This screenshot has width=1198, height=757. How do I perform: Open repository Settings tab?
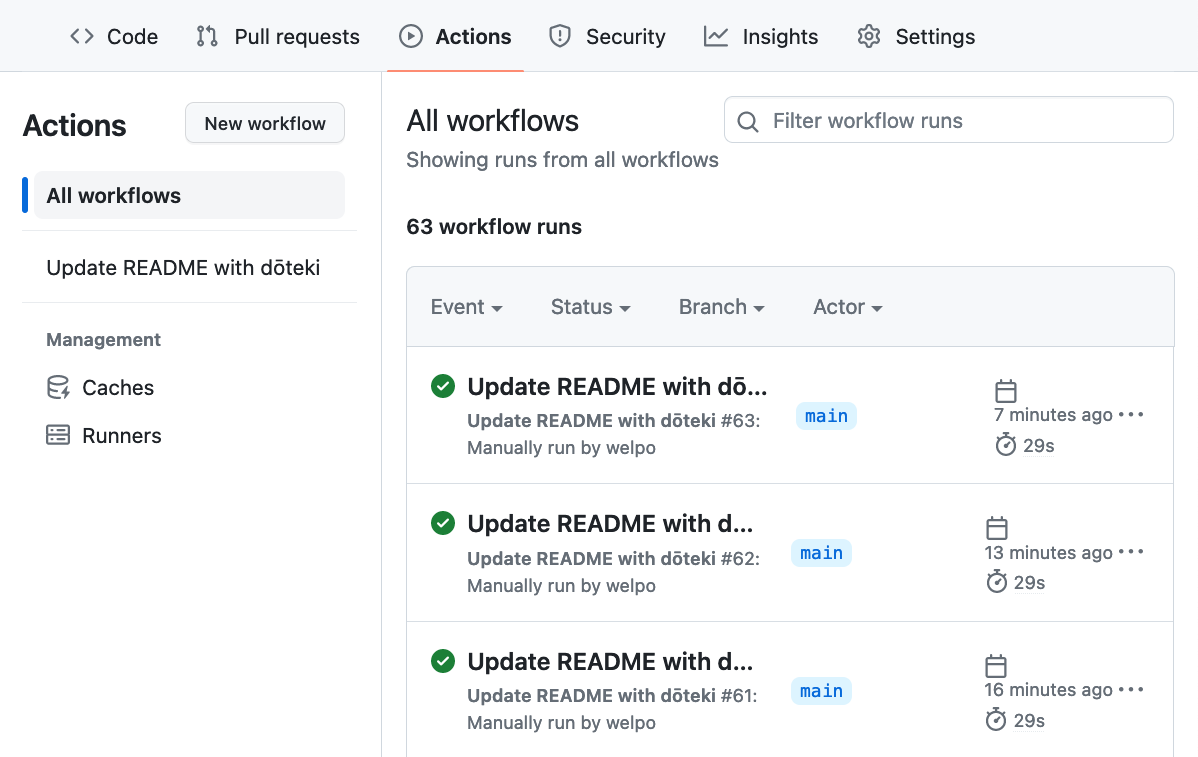coord(916,37)
